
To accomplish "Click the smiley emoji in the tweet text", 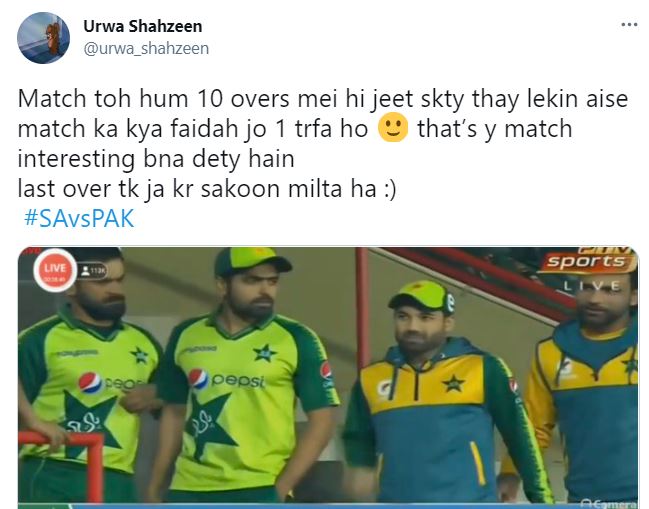I will (x=393, y=128).
